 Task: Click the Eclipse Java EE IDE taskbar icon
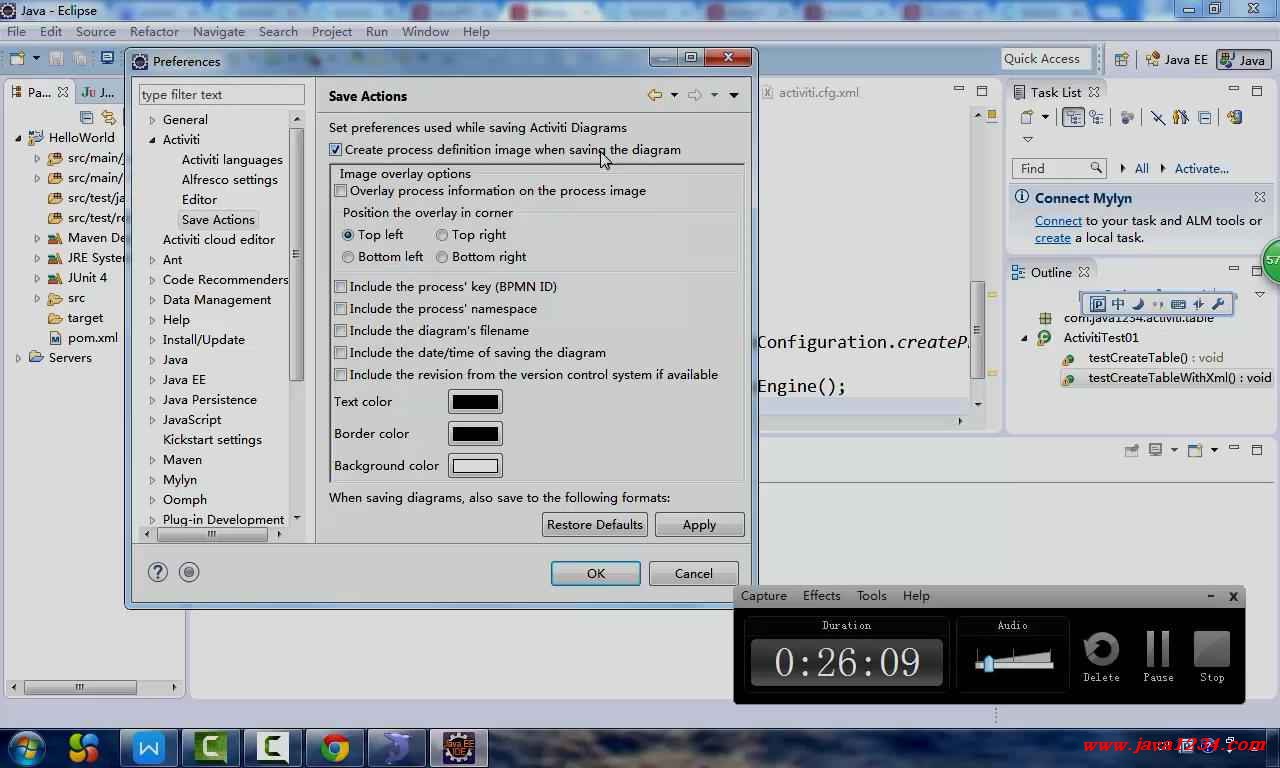tap(459, 747)
